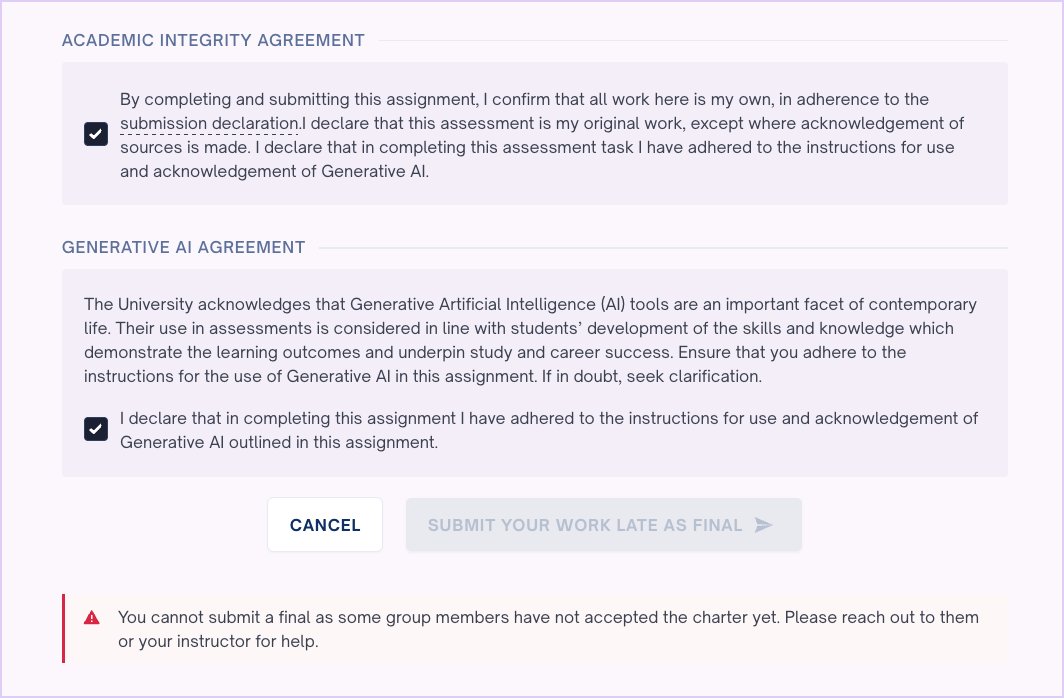Uncheck the Academic Integrity Agreement checkbox
Screen dimensions: 1064x698
coord(96,134)
